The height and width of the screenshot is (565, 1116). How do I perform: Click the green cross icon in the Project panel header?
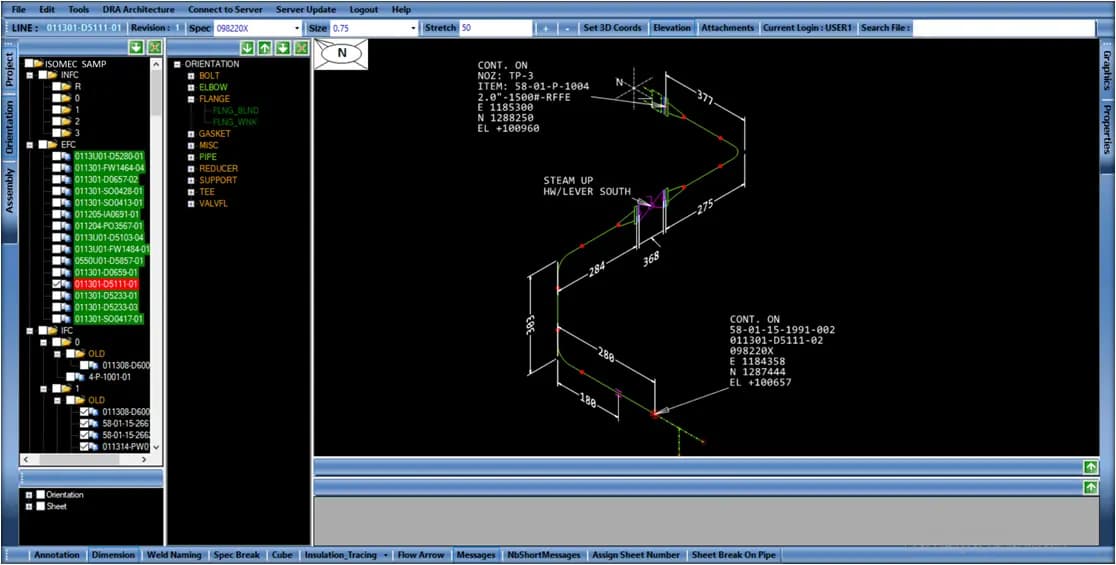[x=154, y=47]
